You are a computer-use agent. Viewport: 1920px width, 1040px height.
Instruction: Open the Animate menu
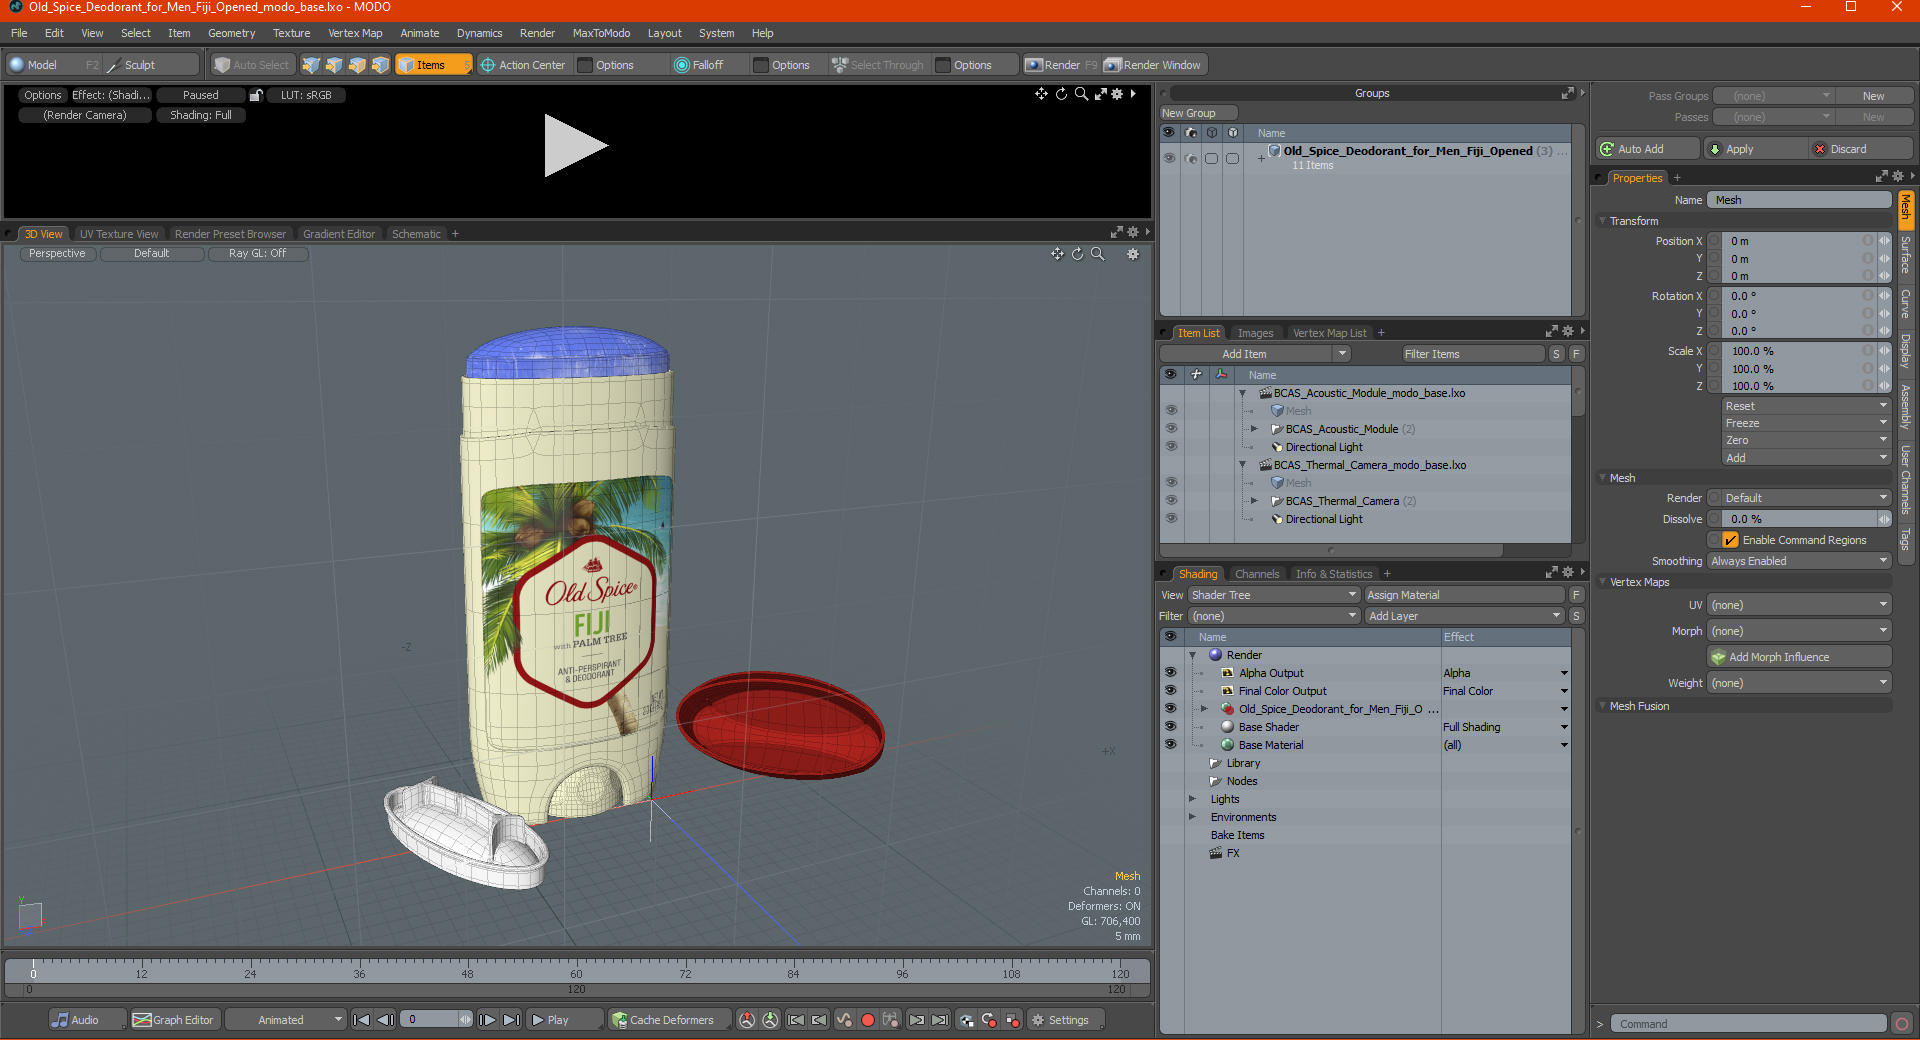(420, 33)
